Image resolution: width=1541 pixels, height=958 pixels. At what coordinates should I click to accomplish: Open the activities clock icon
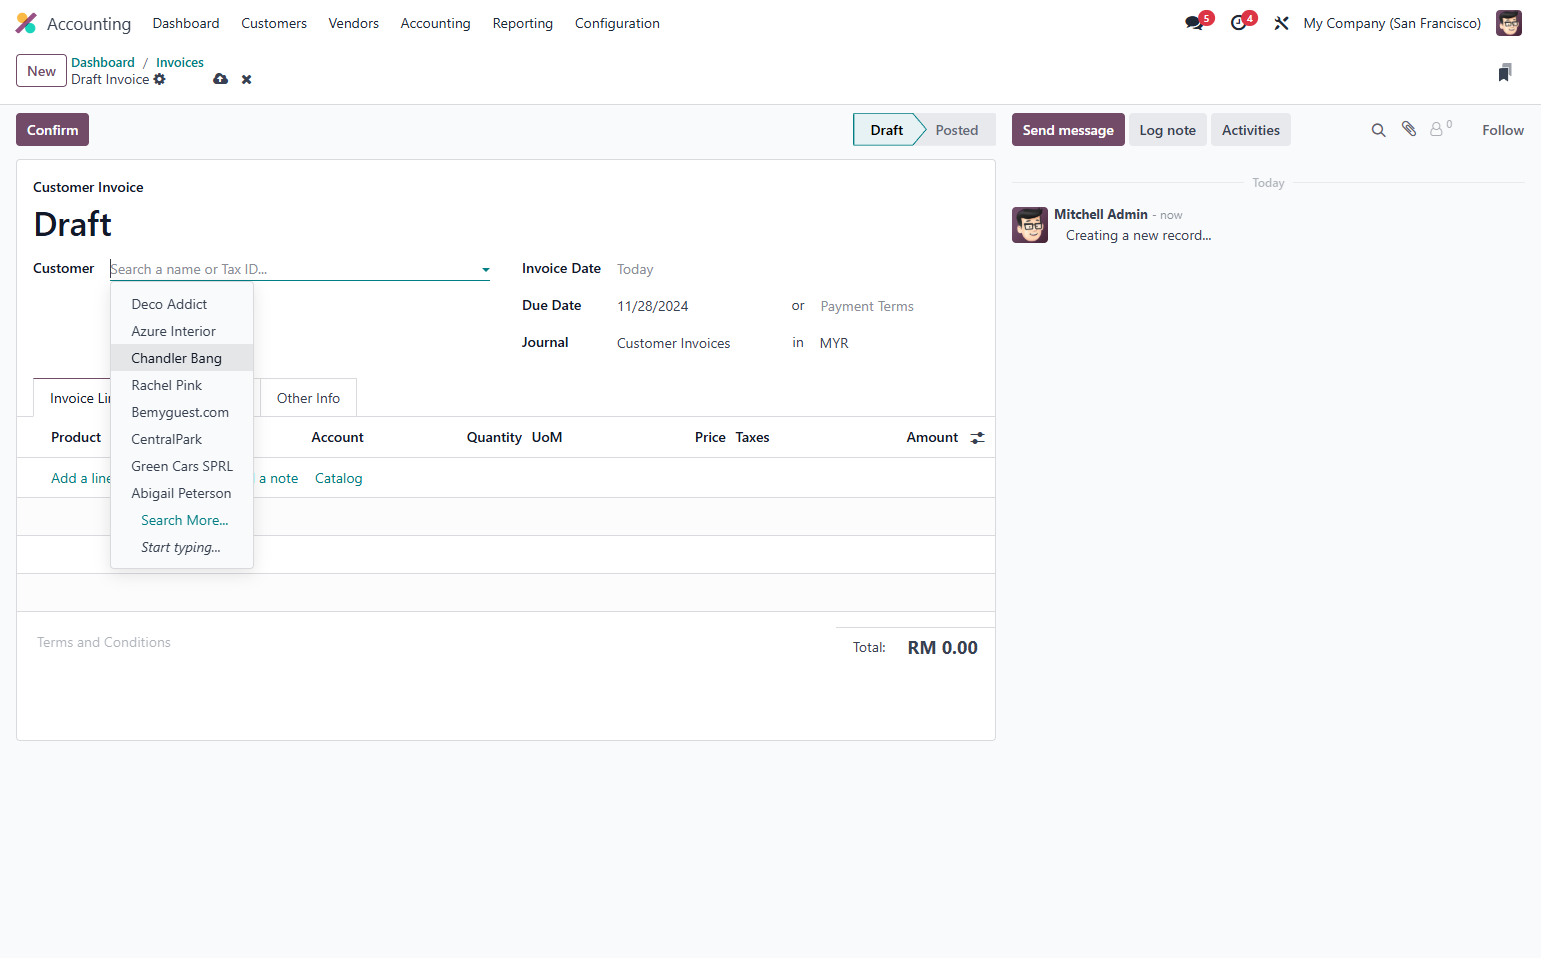point(1239,23)
